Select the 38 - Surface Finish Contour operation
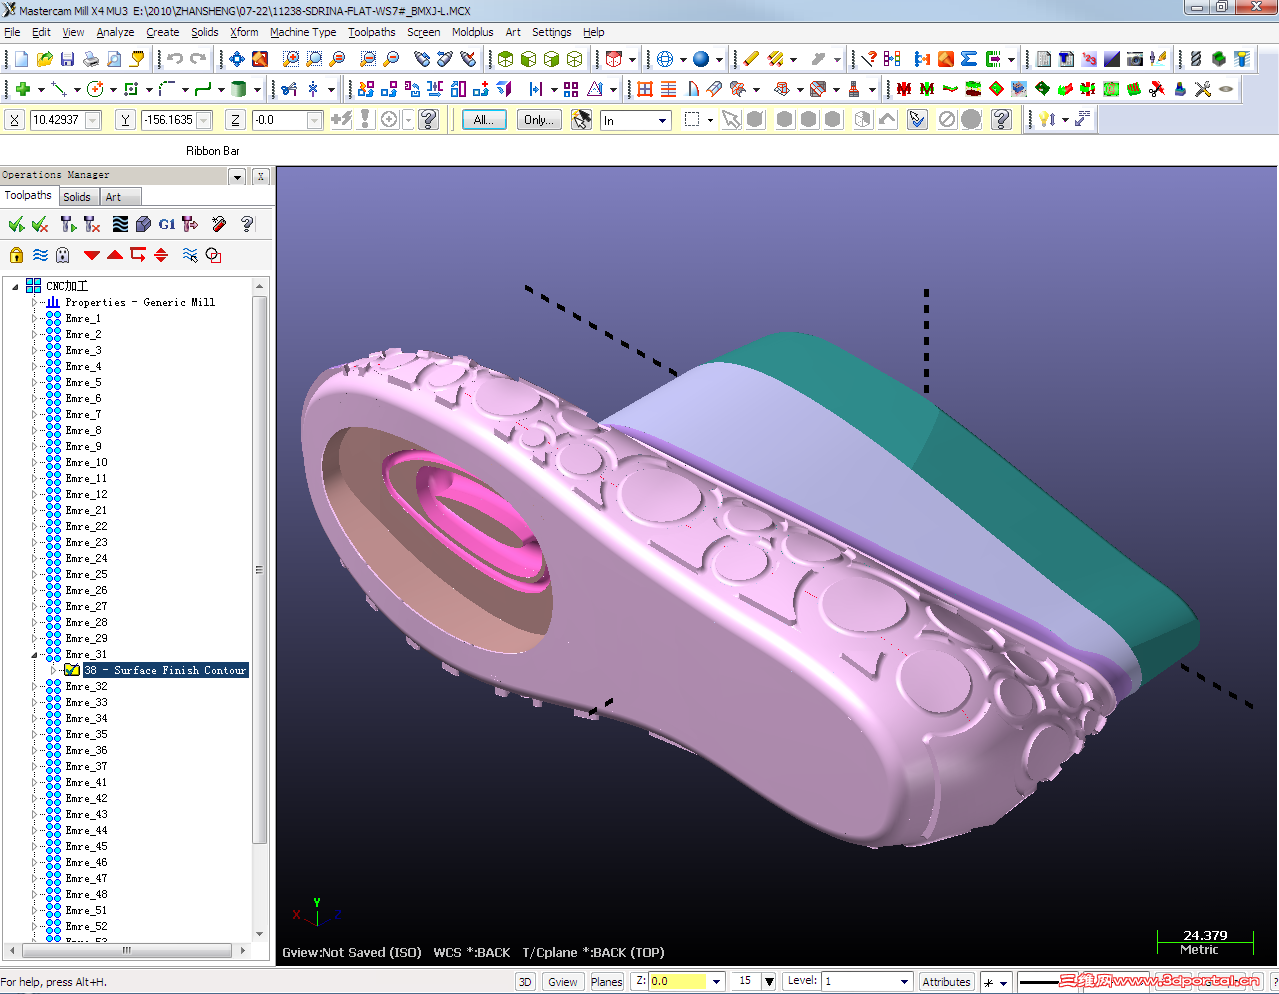Viewport: 1279px width, 994px height. pos(165,670)
